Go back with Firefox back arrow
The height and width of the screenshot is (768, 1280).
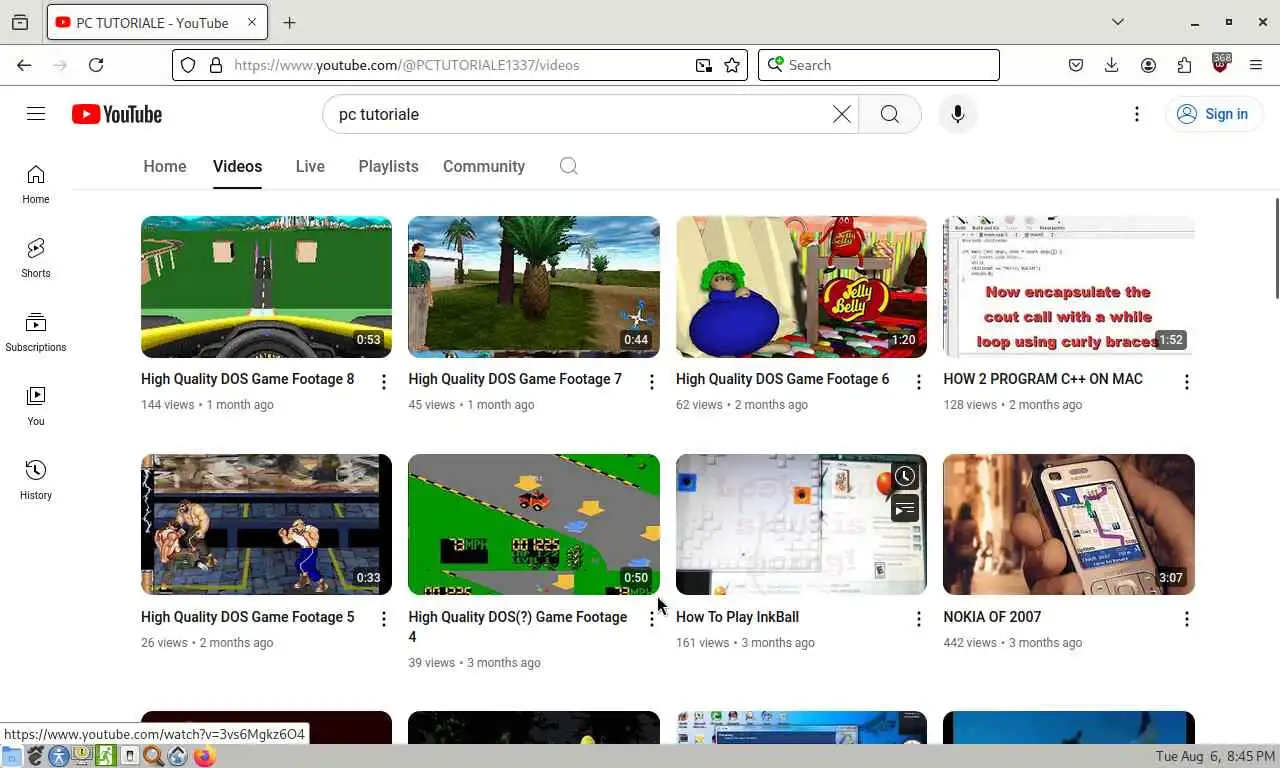pyautogui.click(x=24, y=65)
